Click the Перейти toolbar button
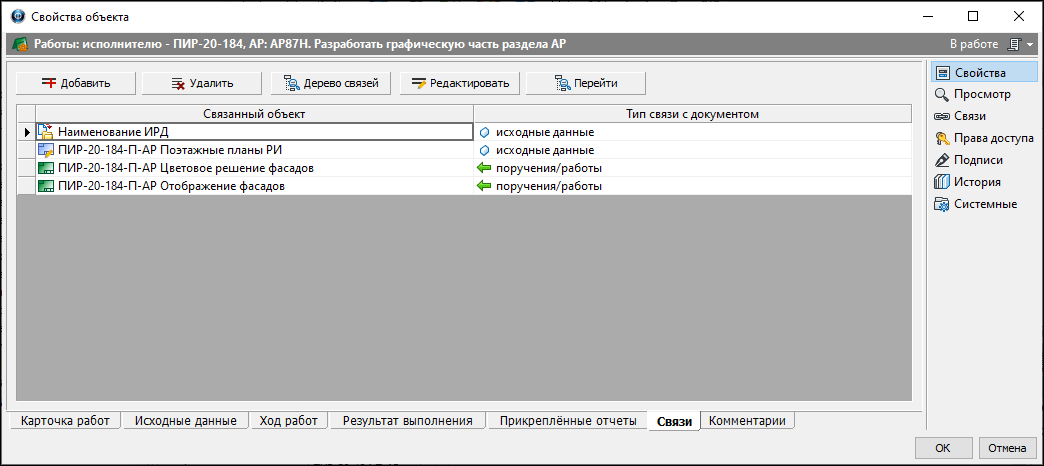 (x=586, y=83)
